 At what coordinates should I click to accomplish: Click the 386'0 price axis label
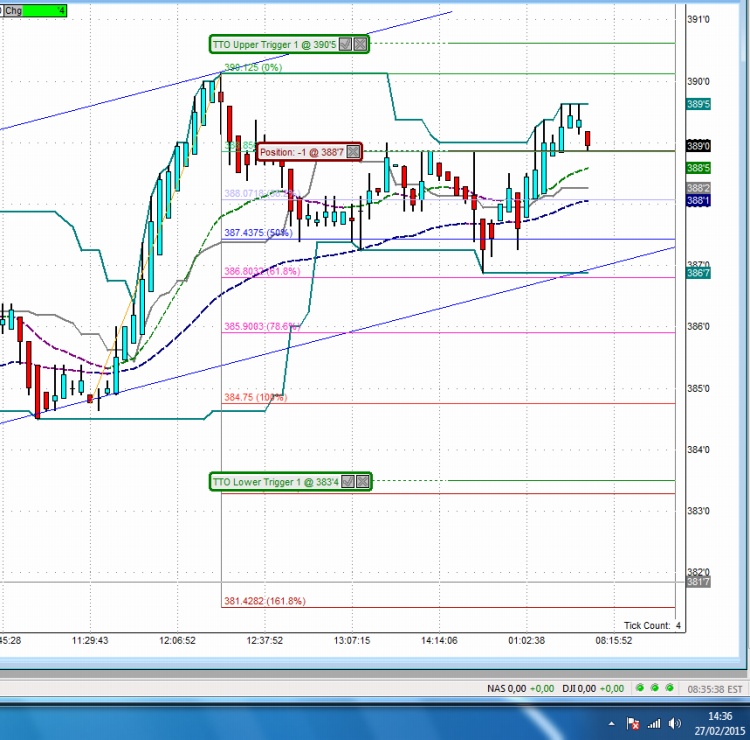pos(698,327)
